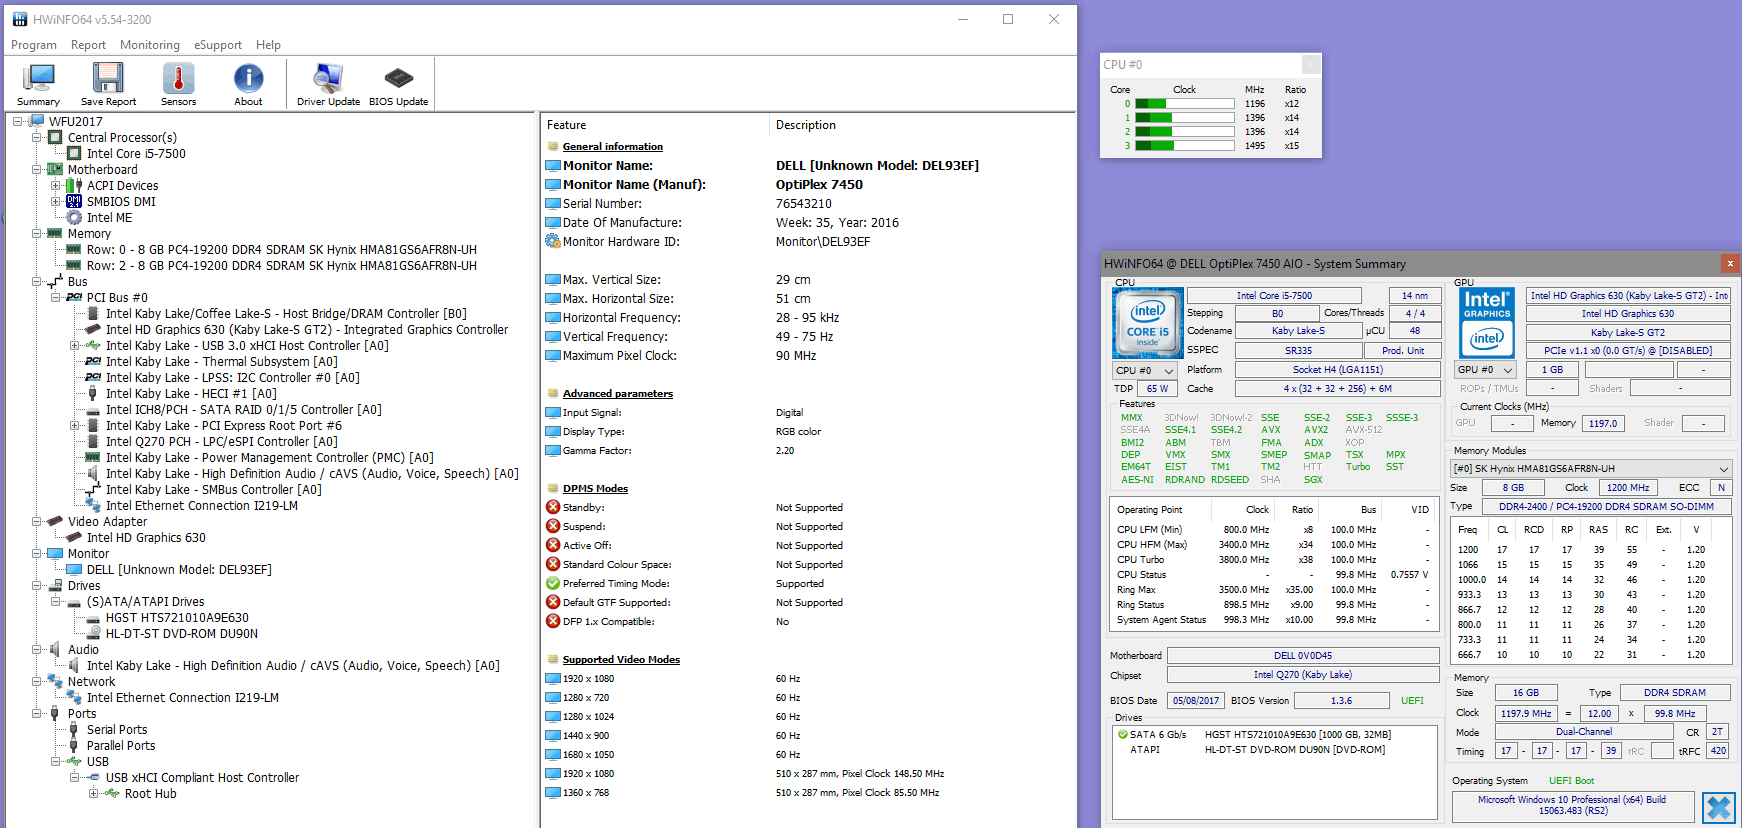Open the Sensors thermometer icon
Screen dimensions: 1742x828
178,84
